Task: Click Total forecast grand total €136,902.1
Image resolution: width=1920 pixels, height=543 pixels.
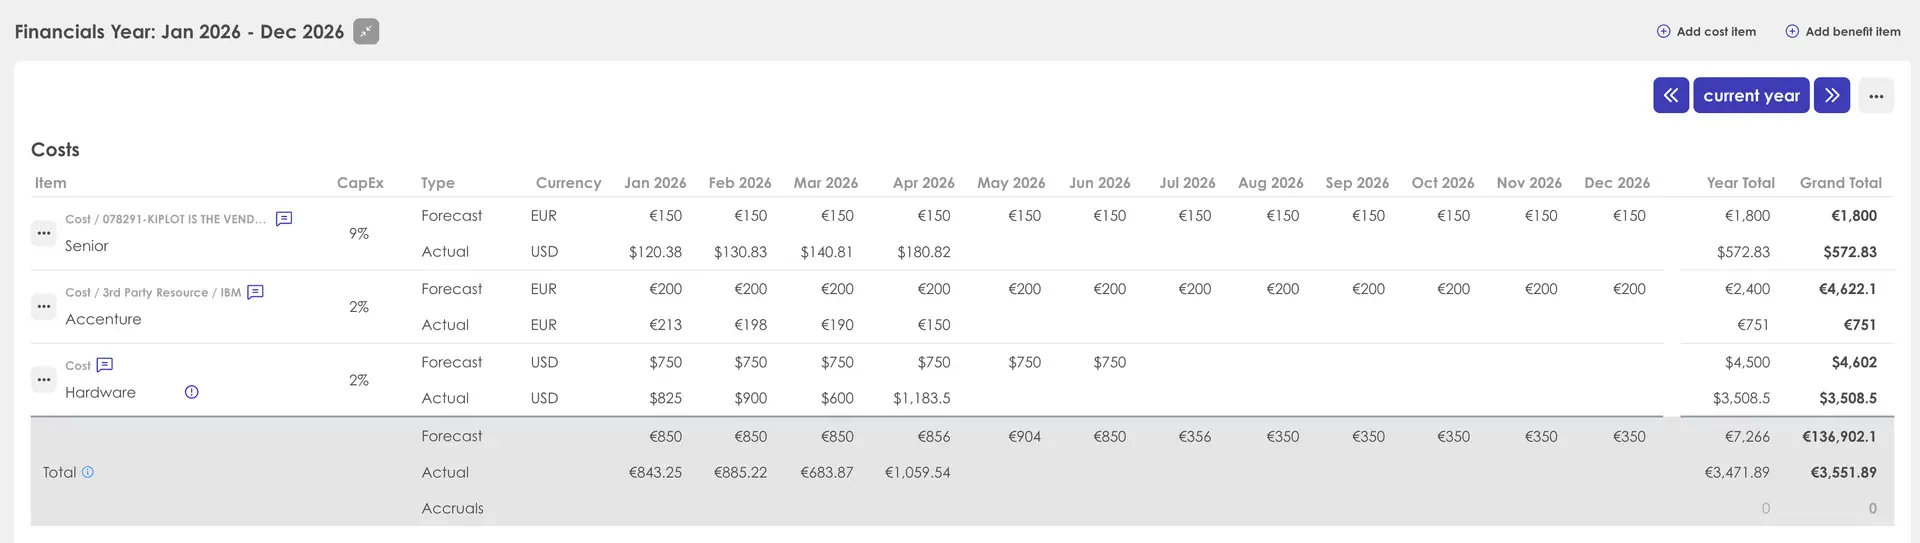Action: point(1839,437)
